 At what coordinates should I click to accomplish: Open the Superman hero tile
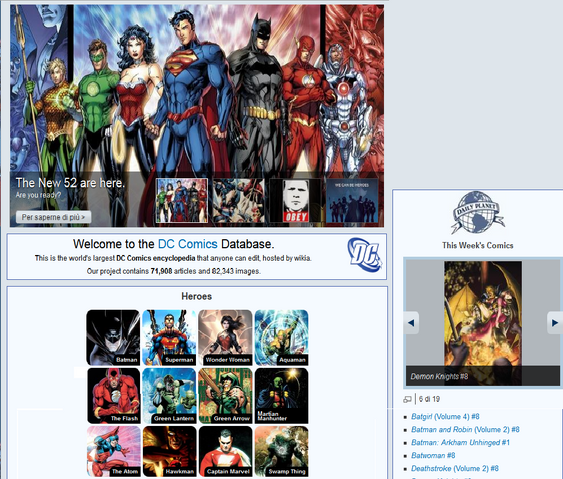(x=169, y=338)
